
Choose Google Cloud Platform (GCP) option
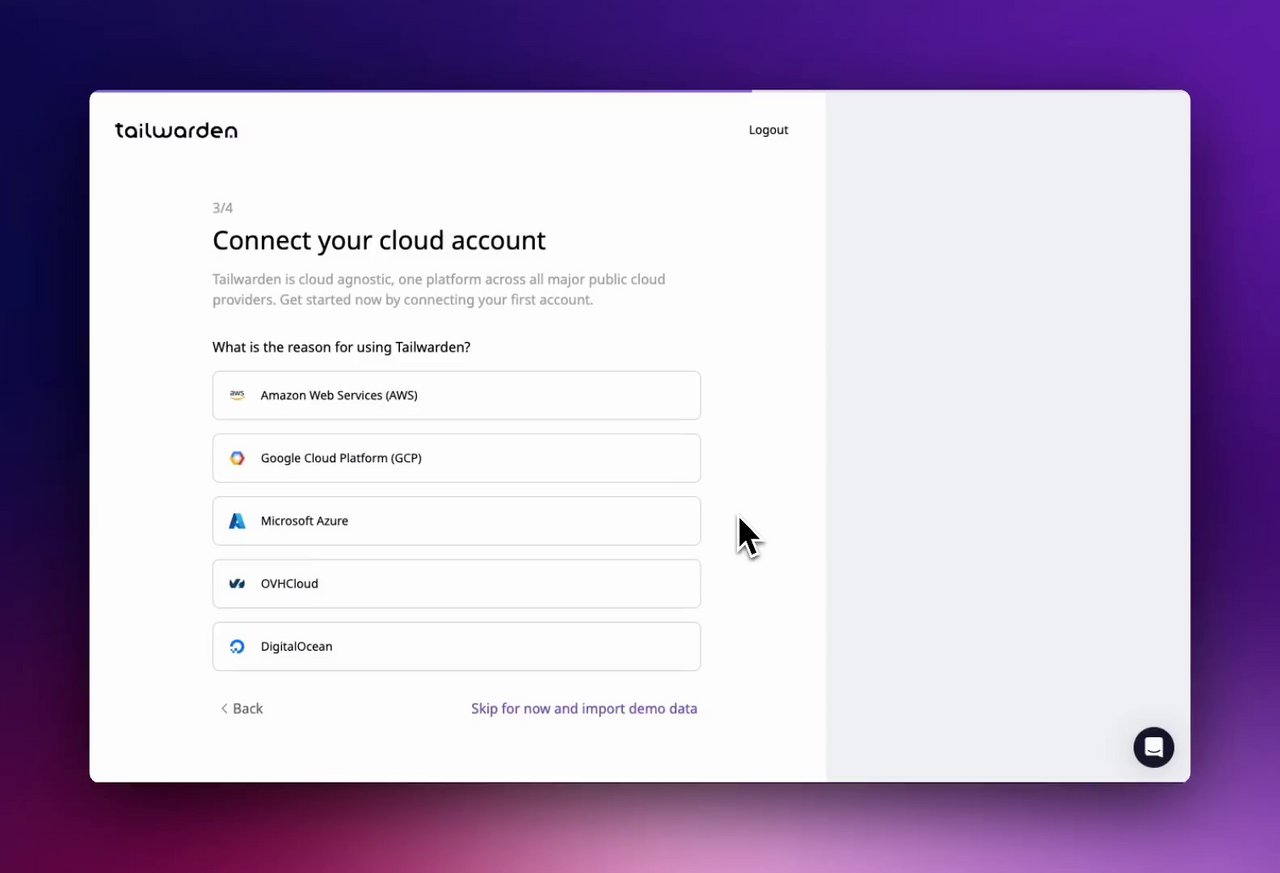[x=456, y=458]
